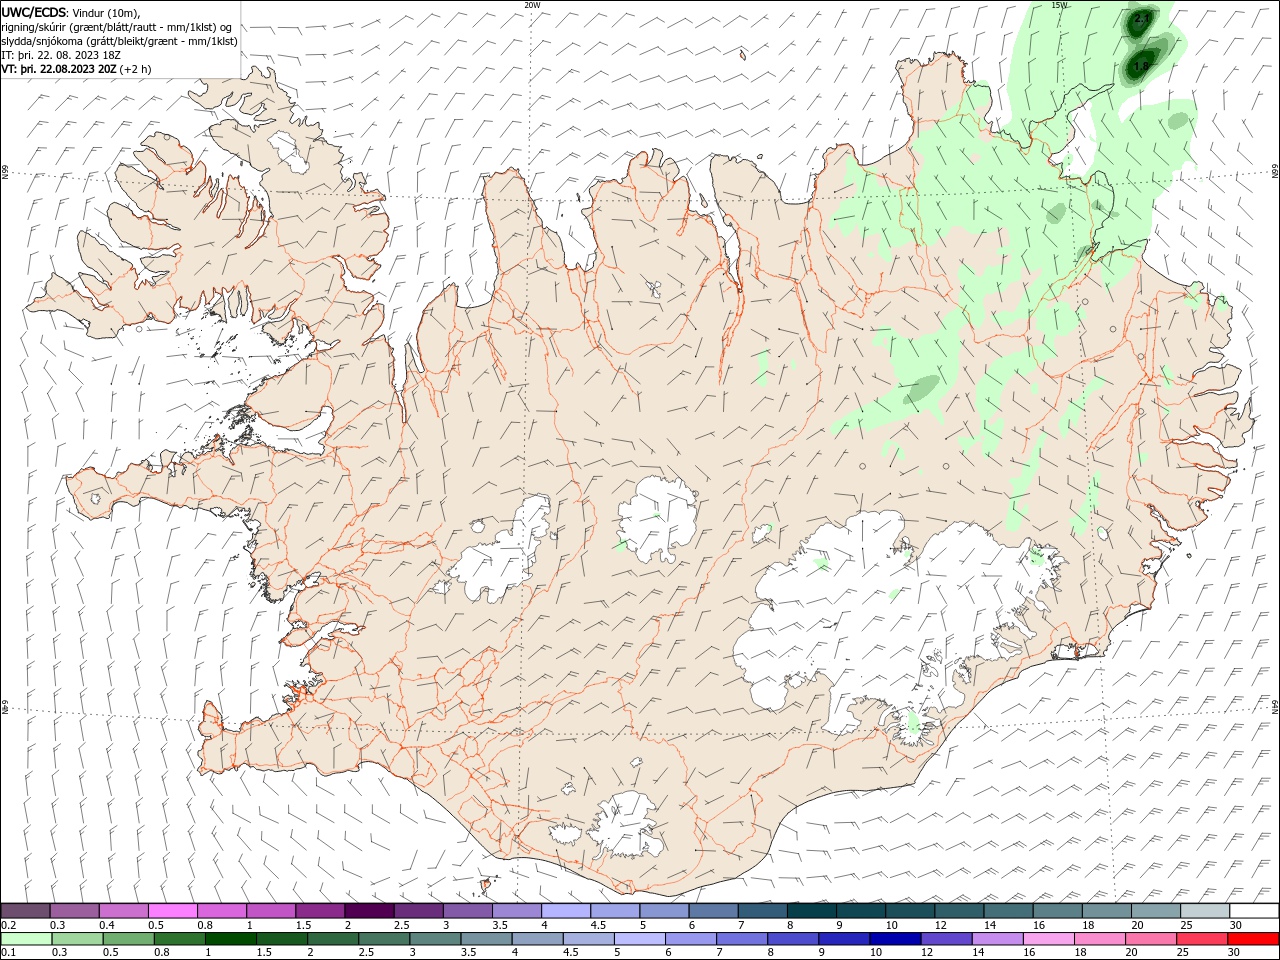Viewport: 1280px width, 960px height.
Task: Click the grayish-purple swatch at 0.2 in top row
Action: coord(26,911)
